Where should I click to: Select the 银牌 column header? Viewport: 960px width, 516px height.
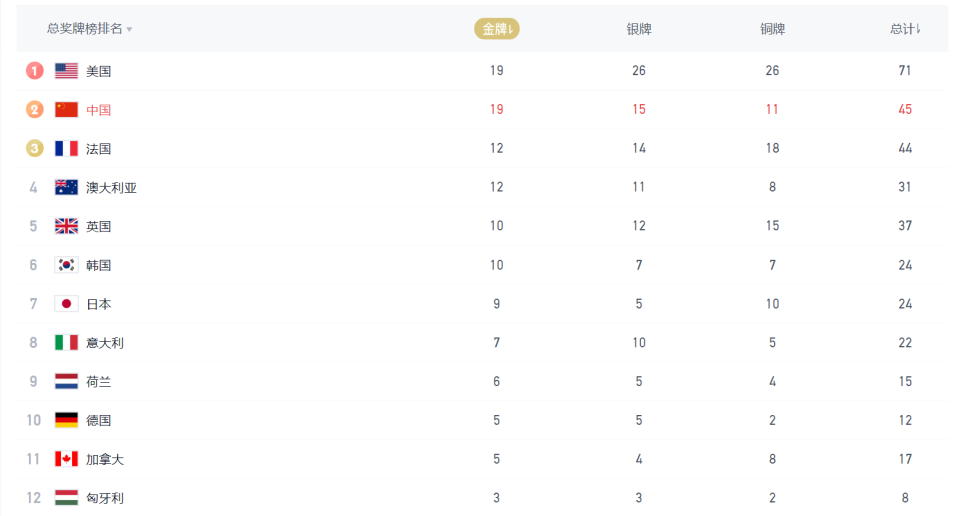tap(639, 29)
